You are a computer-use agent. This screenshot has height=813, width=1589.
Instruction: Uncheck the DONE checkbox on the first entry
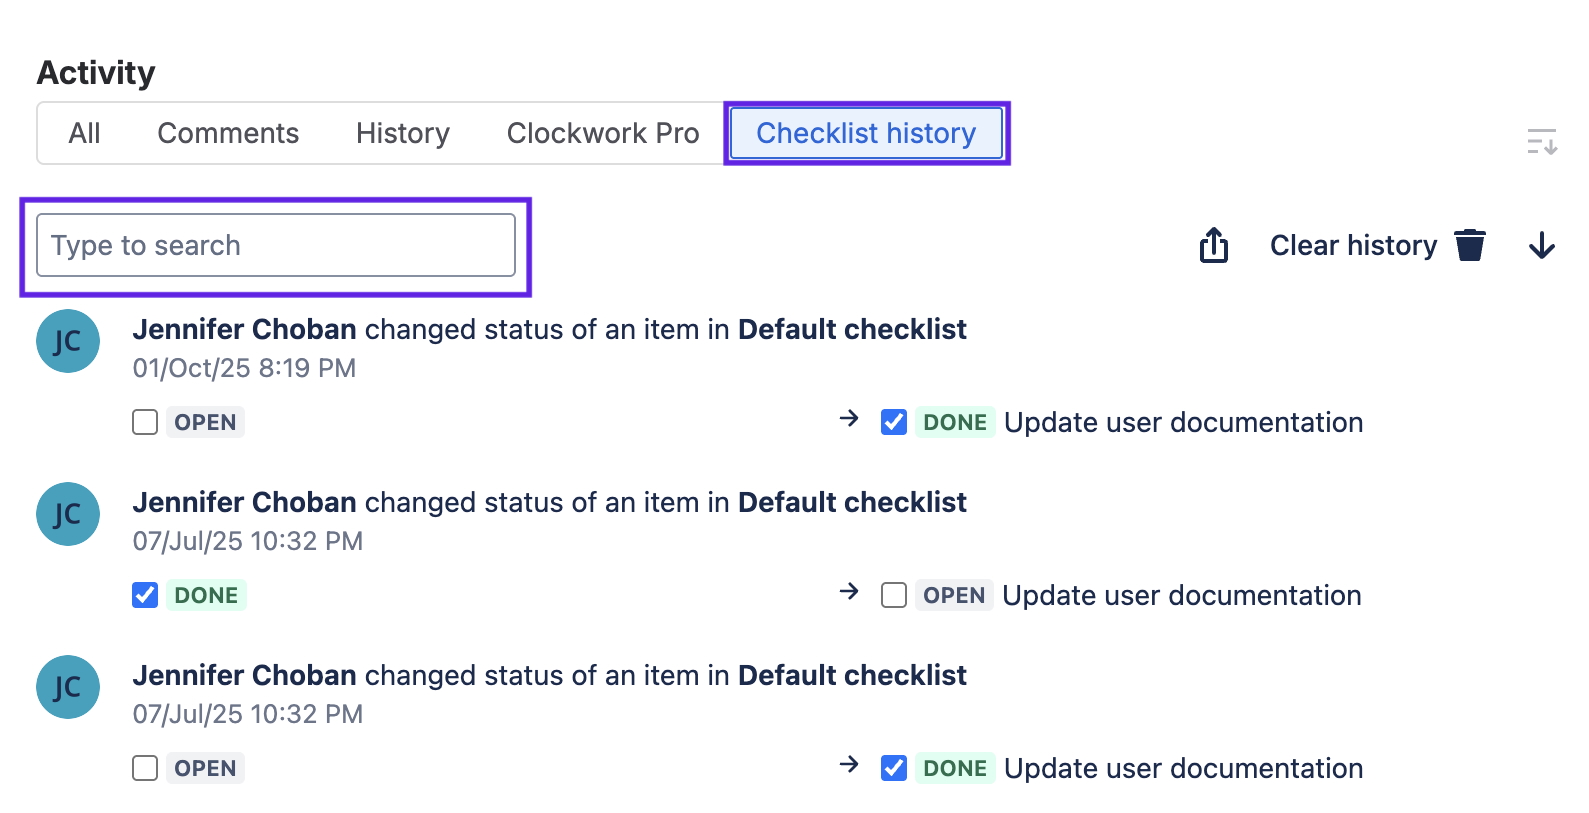click(893, 422)
